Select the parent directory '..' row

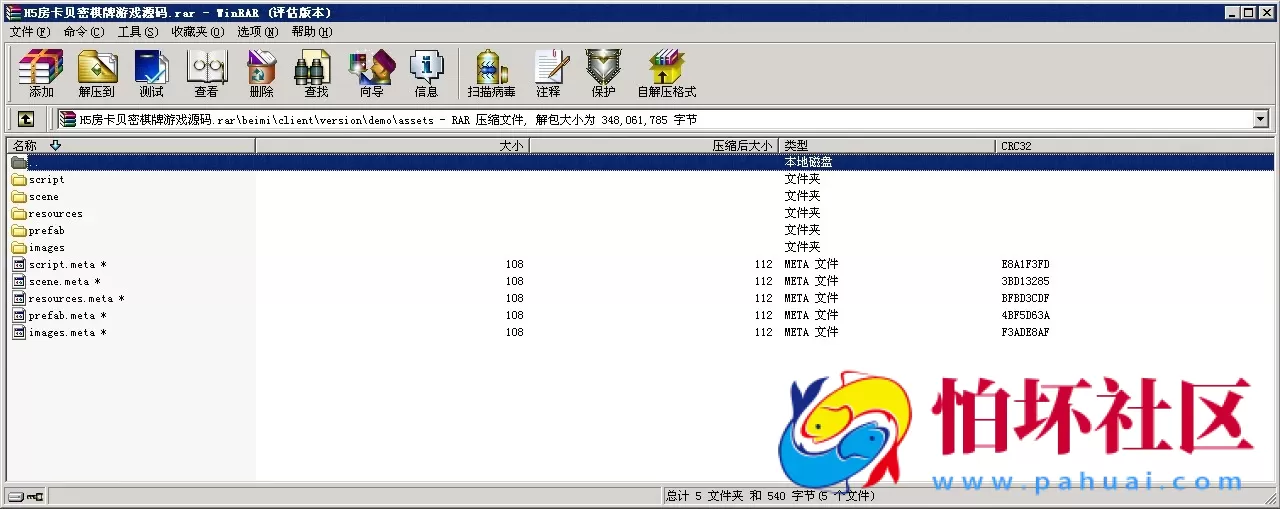coord(640,162)
